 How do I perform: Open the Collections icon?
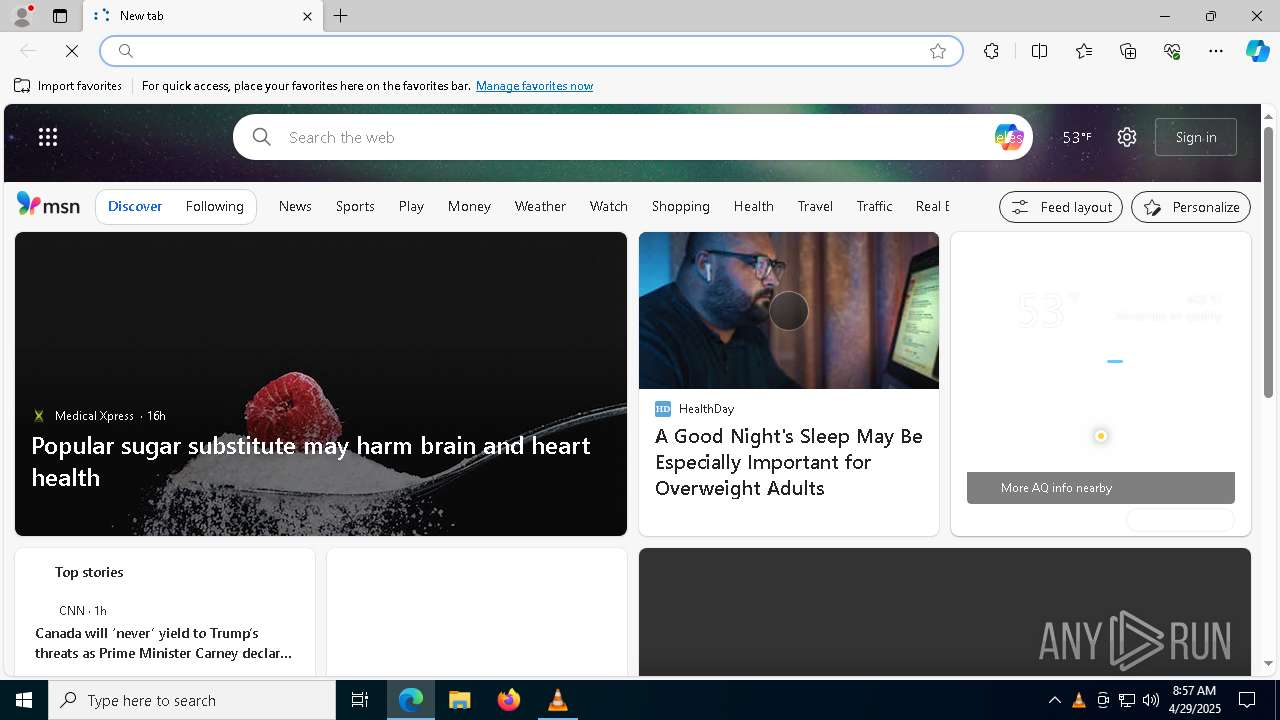1128,51
